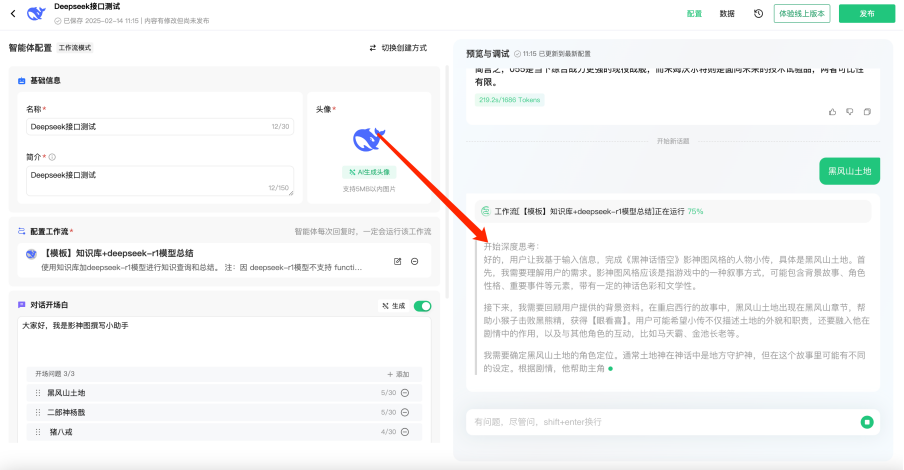This screenshot has height=470, width=904.
Task: Stop generation with the green stop button
Action: click(x=867, y=422)
